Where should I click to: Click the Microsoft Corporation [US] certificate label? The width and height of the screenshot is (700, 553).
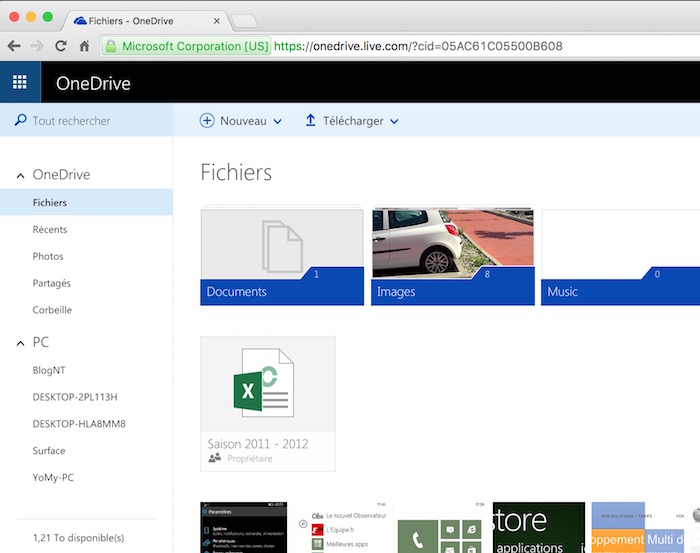coord(195,46)
